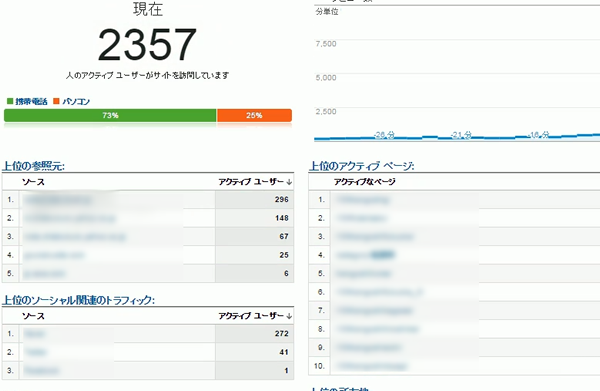Image resolution: width=600 pixels, height=391 pixels.
Task: Open the 上位のアクティブ ページ report link
Action: (362, 166)
